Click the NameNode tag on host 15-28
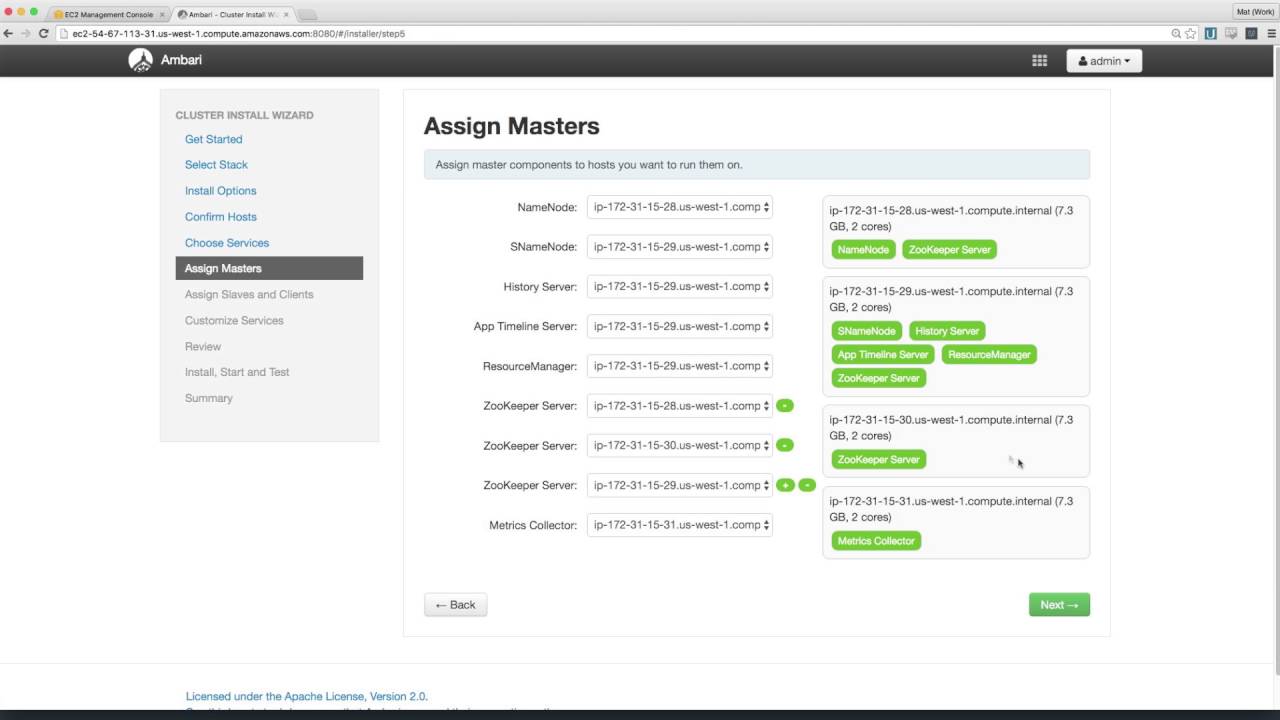 tap(863, 250)
